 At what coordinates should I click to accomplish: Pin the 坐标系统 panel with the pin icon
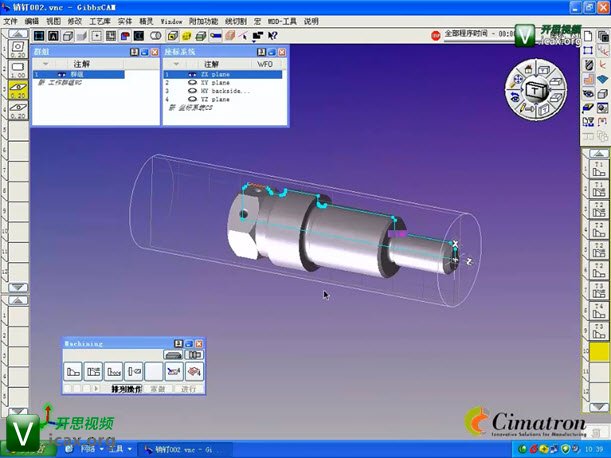(x=261, y=52)
